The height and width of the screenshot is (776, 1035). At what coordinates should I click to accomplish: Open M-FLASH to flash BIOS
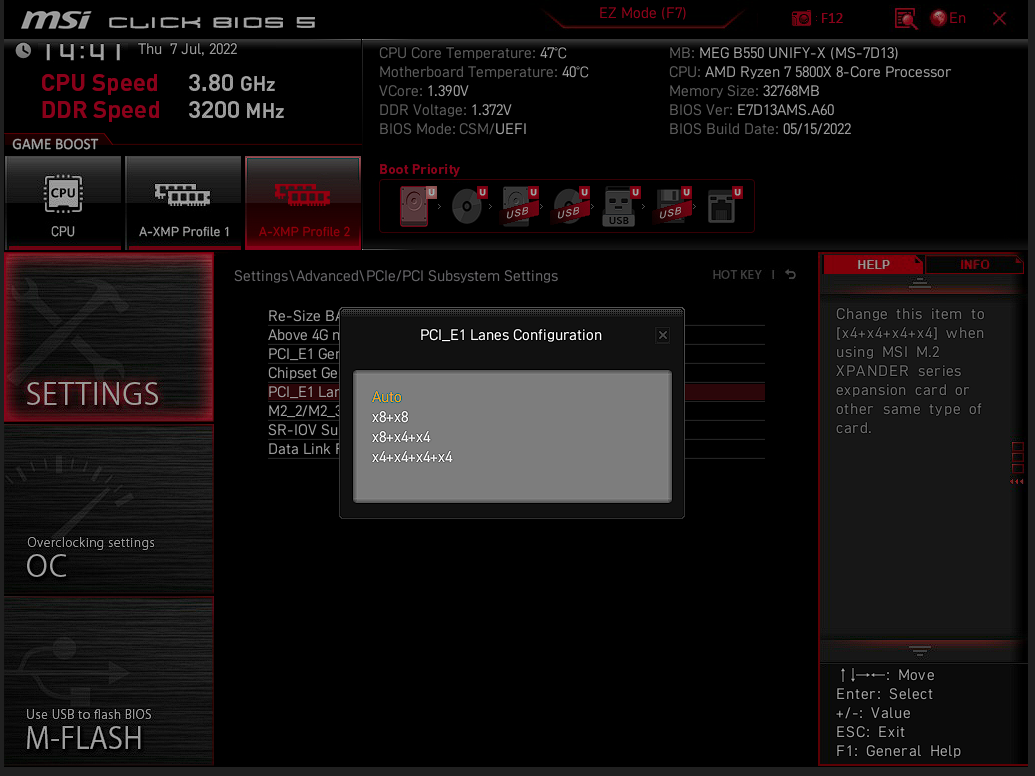pyautogui.click(x=109, y=681)
